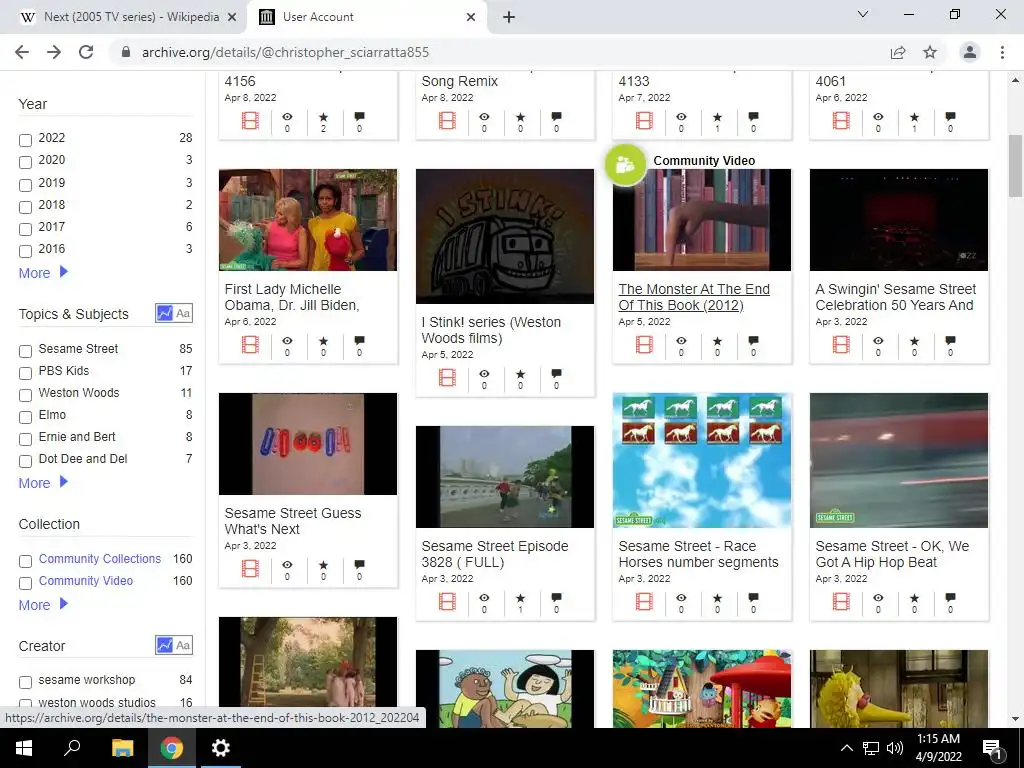1024x768 pixels.
Task: Go forward in browser history
Action: coord(54,52)
